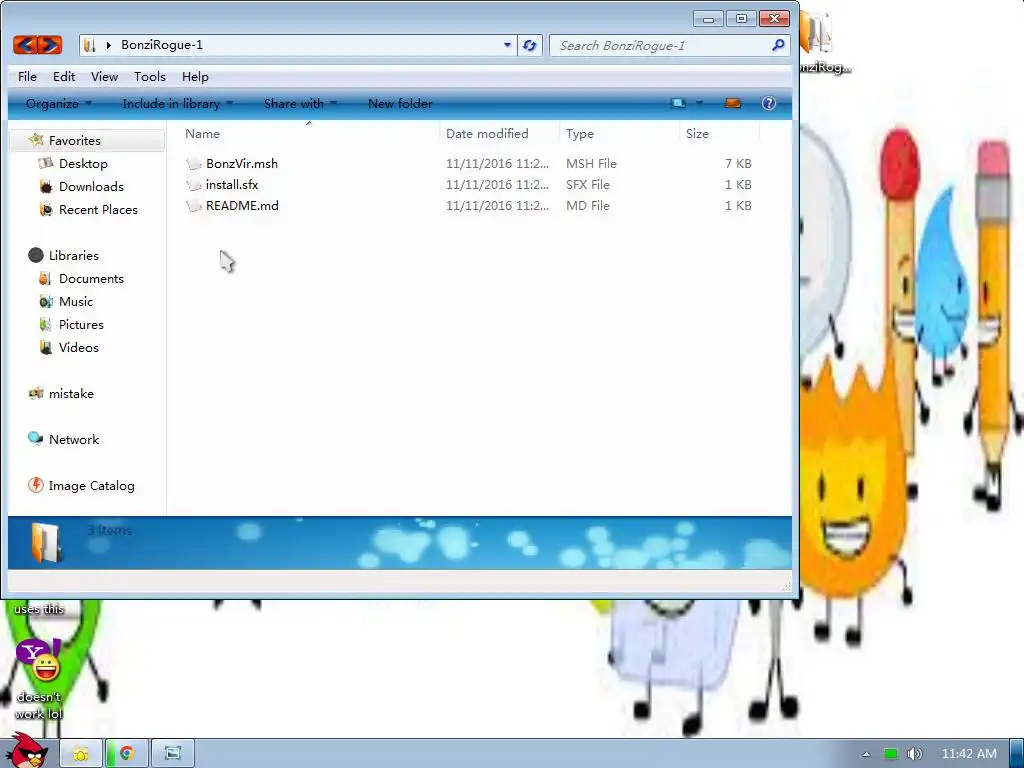Image resolution: width=1024 pixels, height=768 pixels.
Task: Click the Image Catalog sidebar icon
Action: (35, 485)
